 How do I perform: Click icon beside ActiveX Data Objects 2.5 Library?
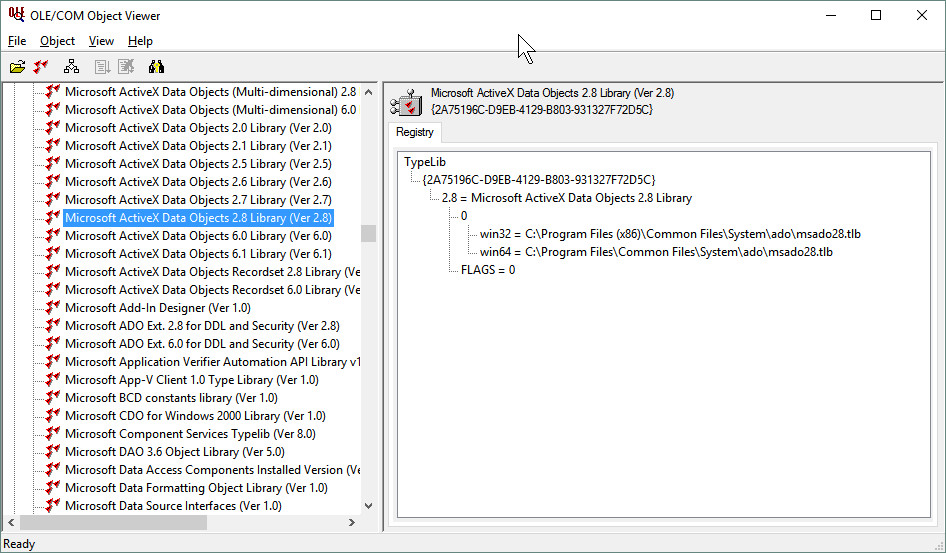[53, 163]
